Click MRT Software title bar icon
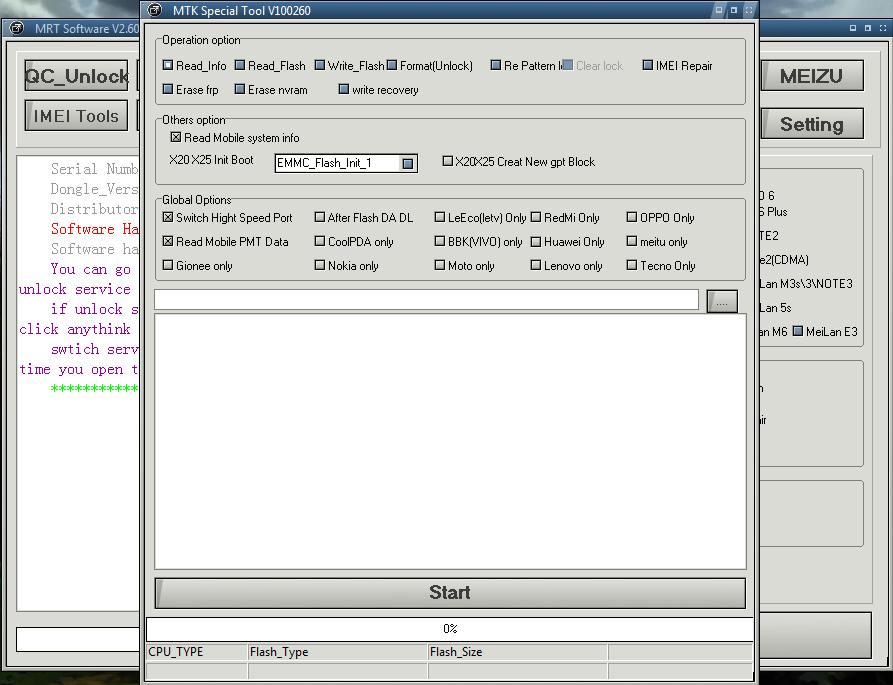Viewport: 893px width, 685px height. click(x=17, y=28)
